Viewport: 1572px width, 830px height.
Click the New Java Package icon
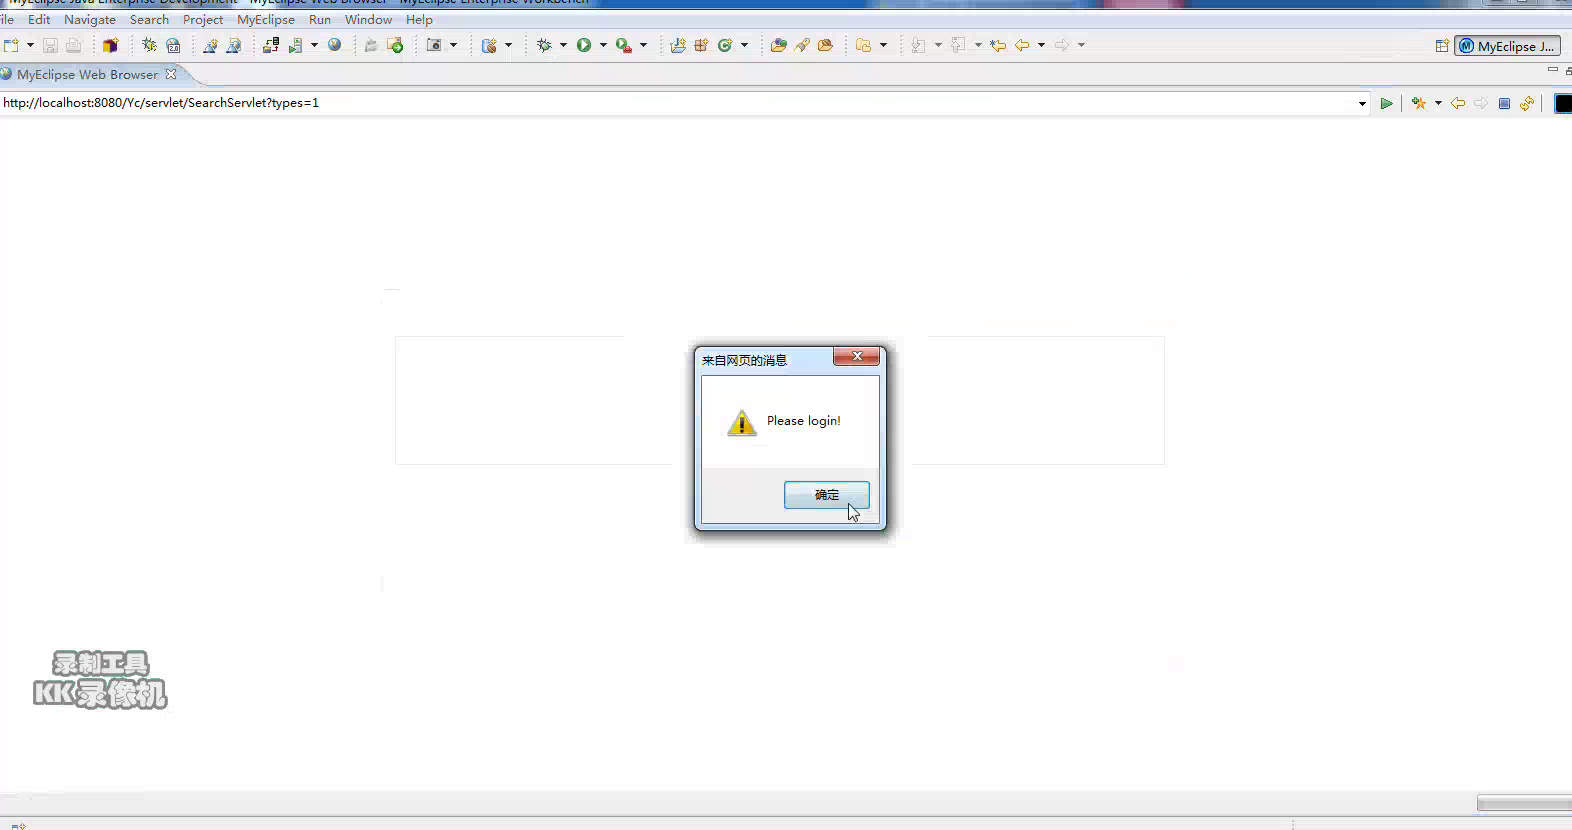(701, 45)
